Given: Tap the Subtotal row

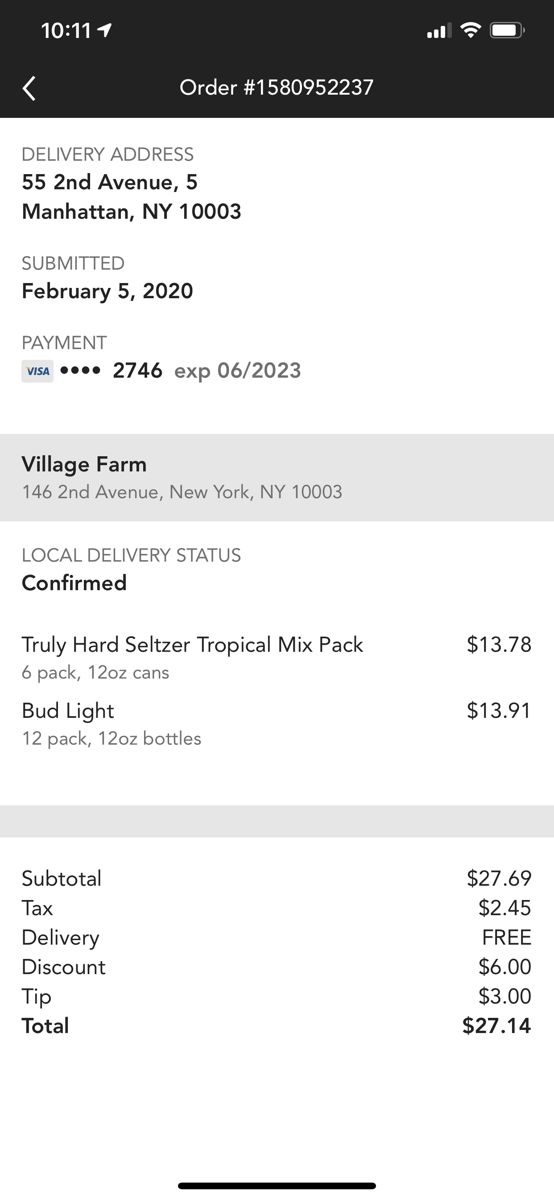Looking at the screenshot, I should pos(277,879).
